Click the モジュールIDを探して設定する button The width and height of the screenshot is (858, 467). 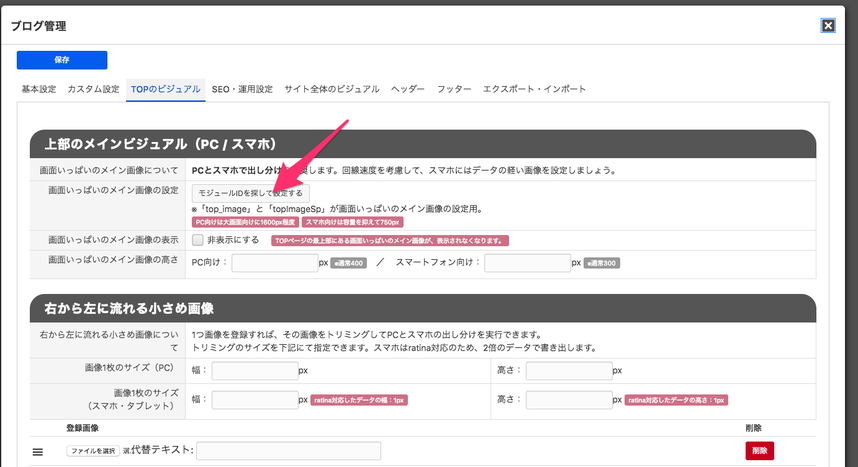pyautogui.click(x=250, y=192)
